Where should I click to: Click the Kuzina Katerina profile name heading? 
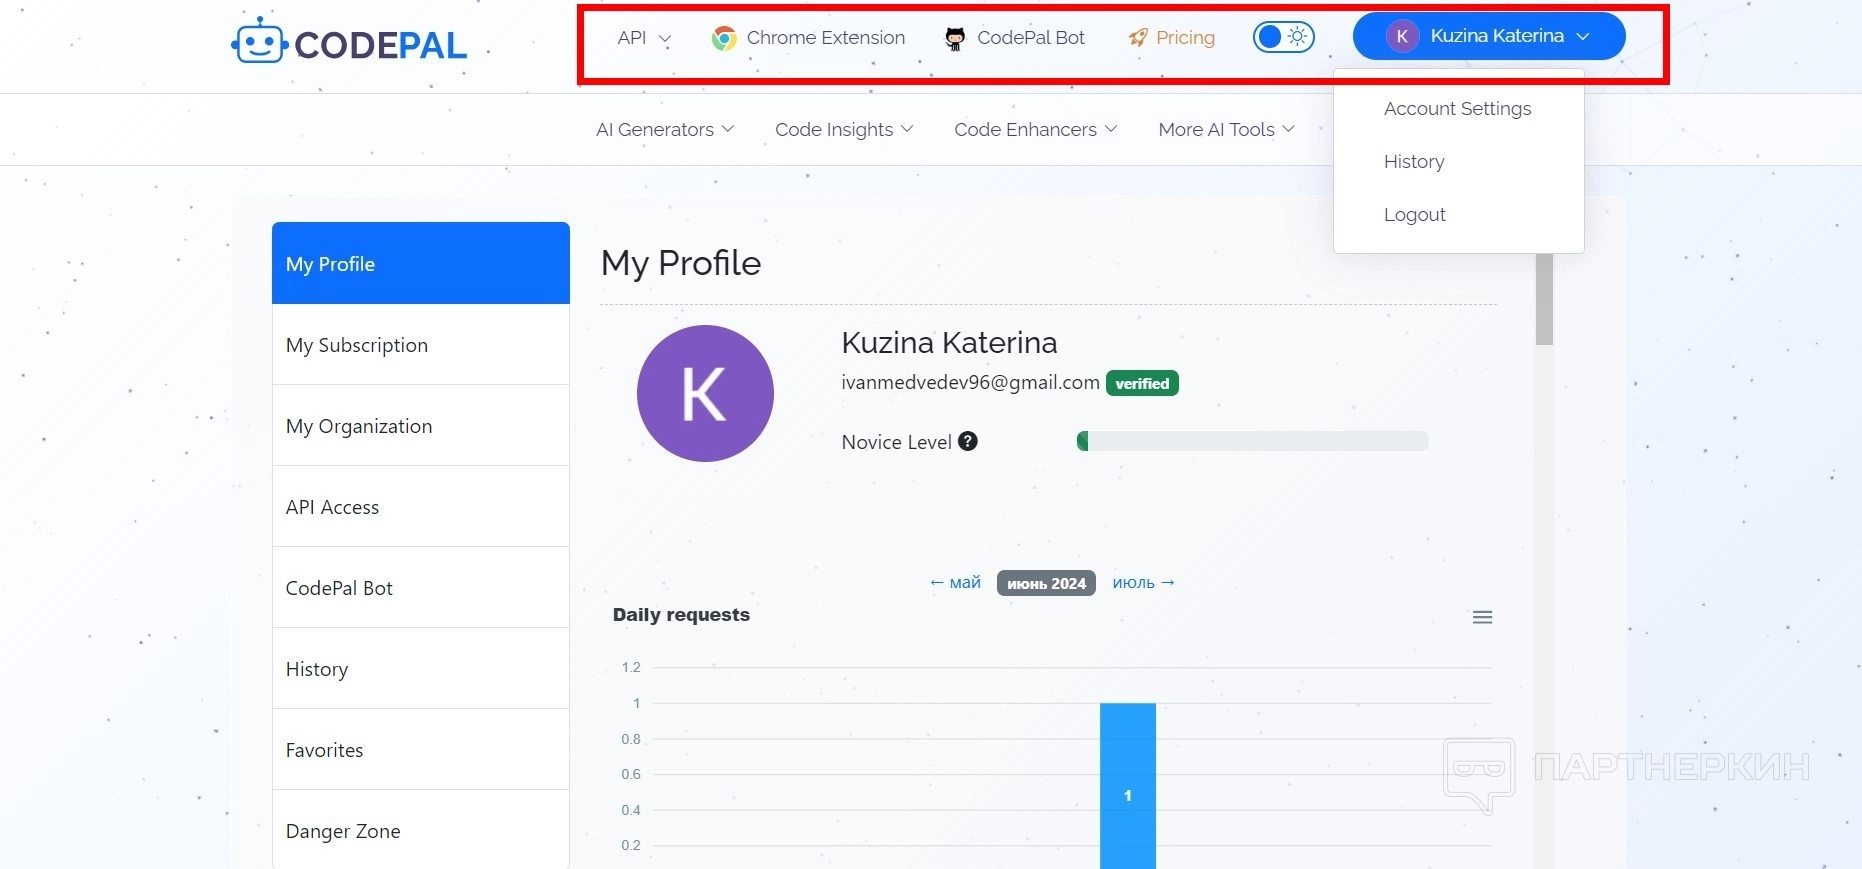[x=949, y=343]
